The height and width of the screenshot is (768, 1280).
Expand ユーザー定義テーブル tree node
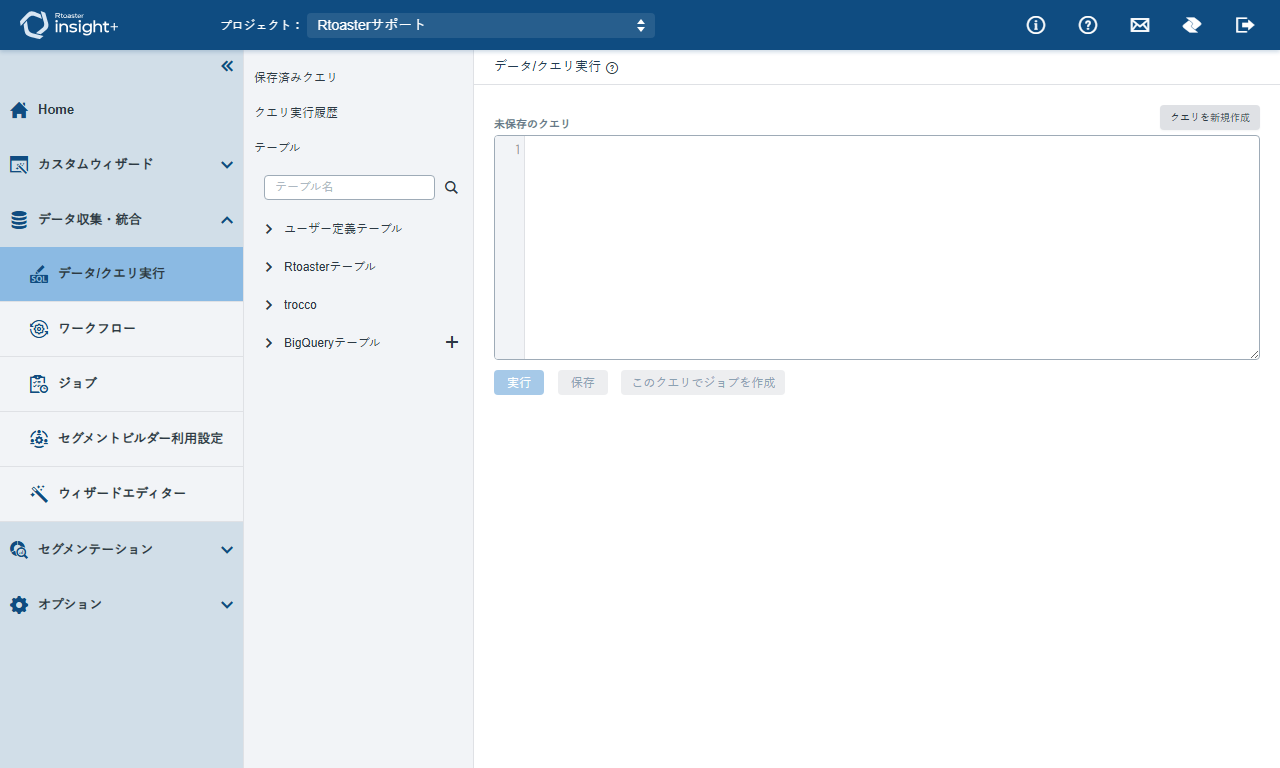tap(269, 229)
